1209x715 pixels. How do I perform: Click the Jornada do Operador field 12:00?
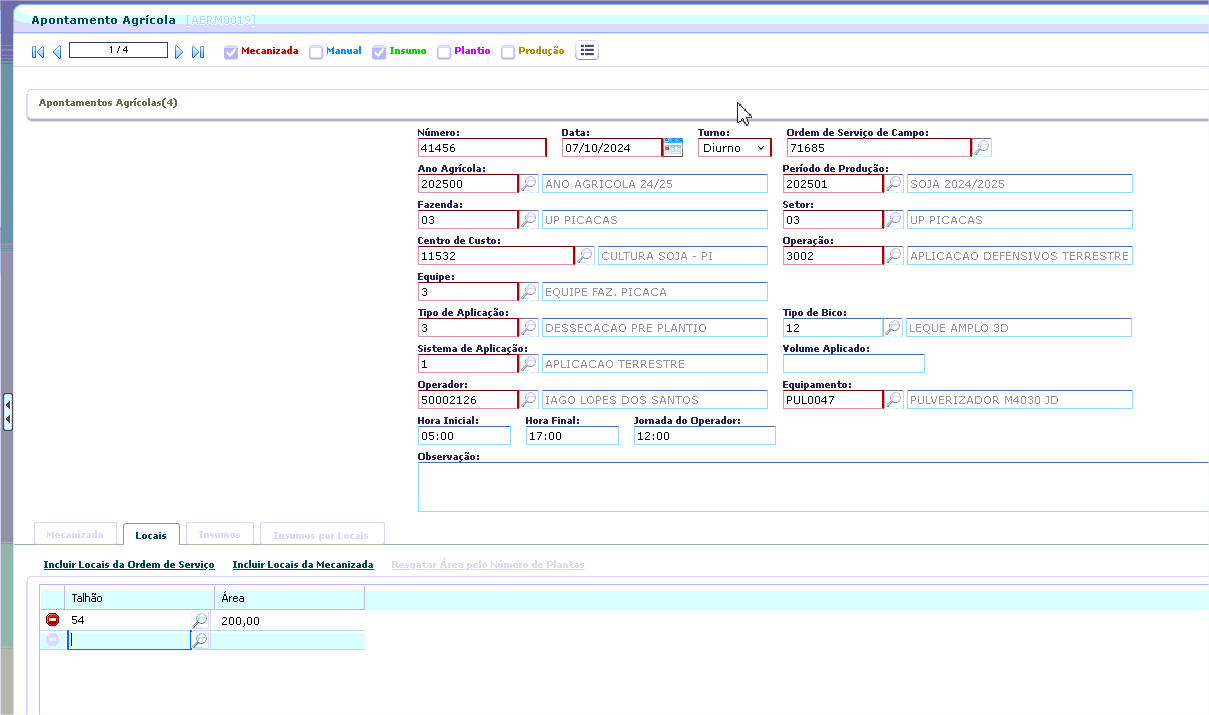(705, 435)
